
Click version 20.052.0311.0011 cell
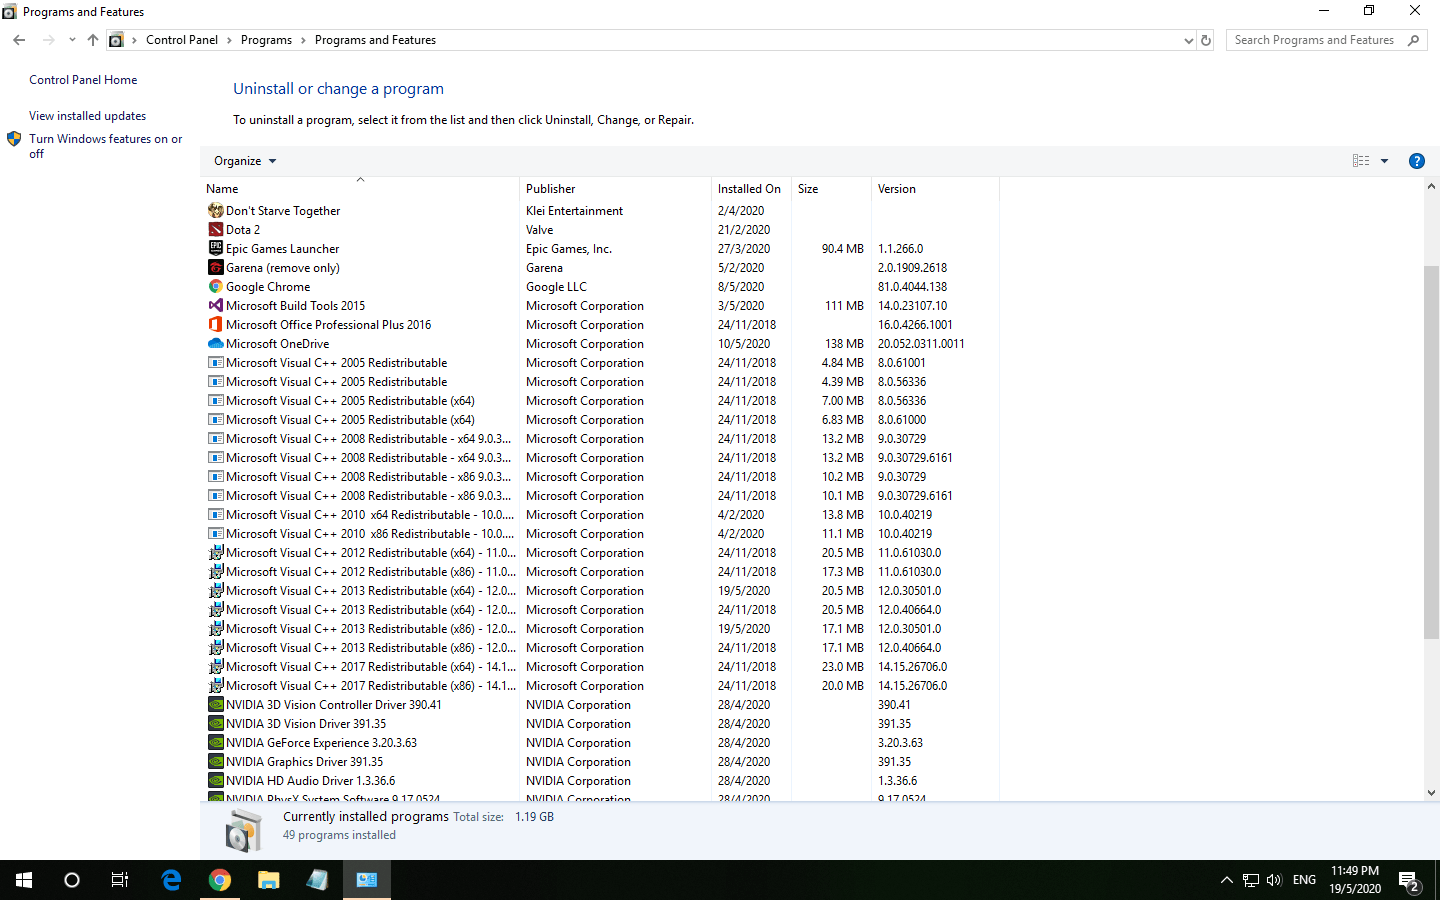(921, 343)
